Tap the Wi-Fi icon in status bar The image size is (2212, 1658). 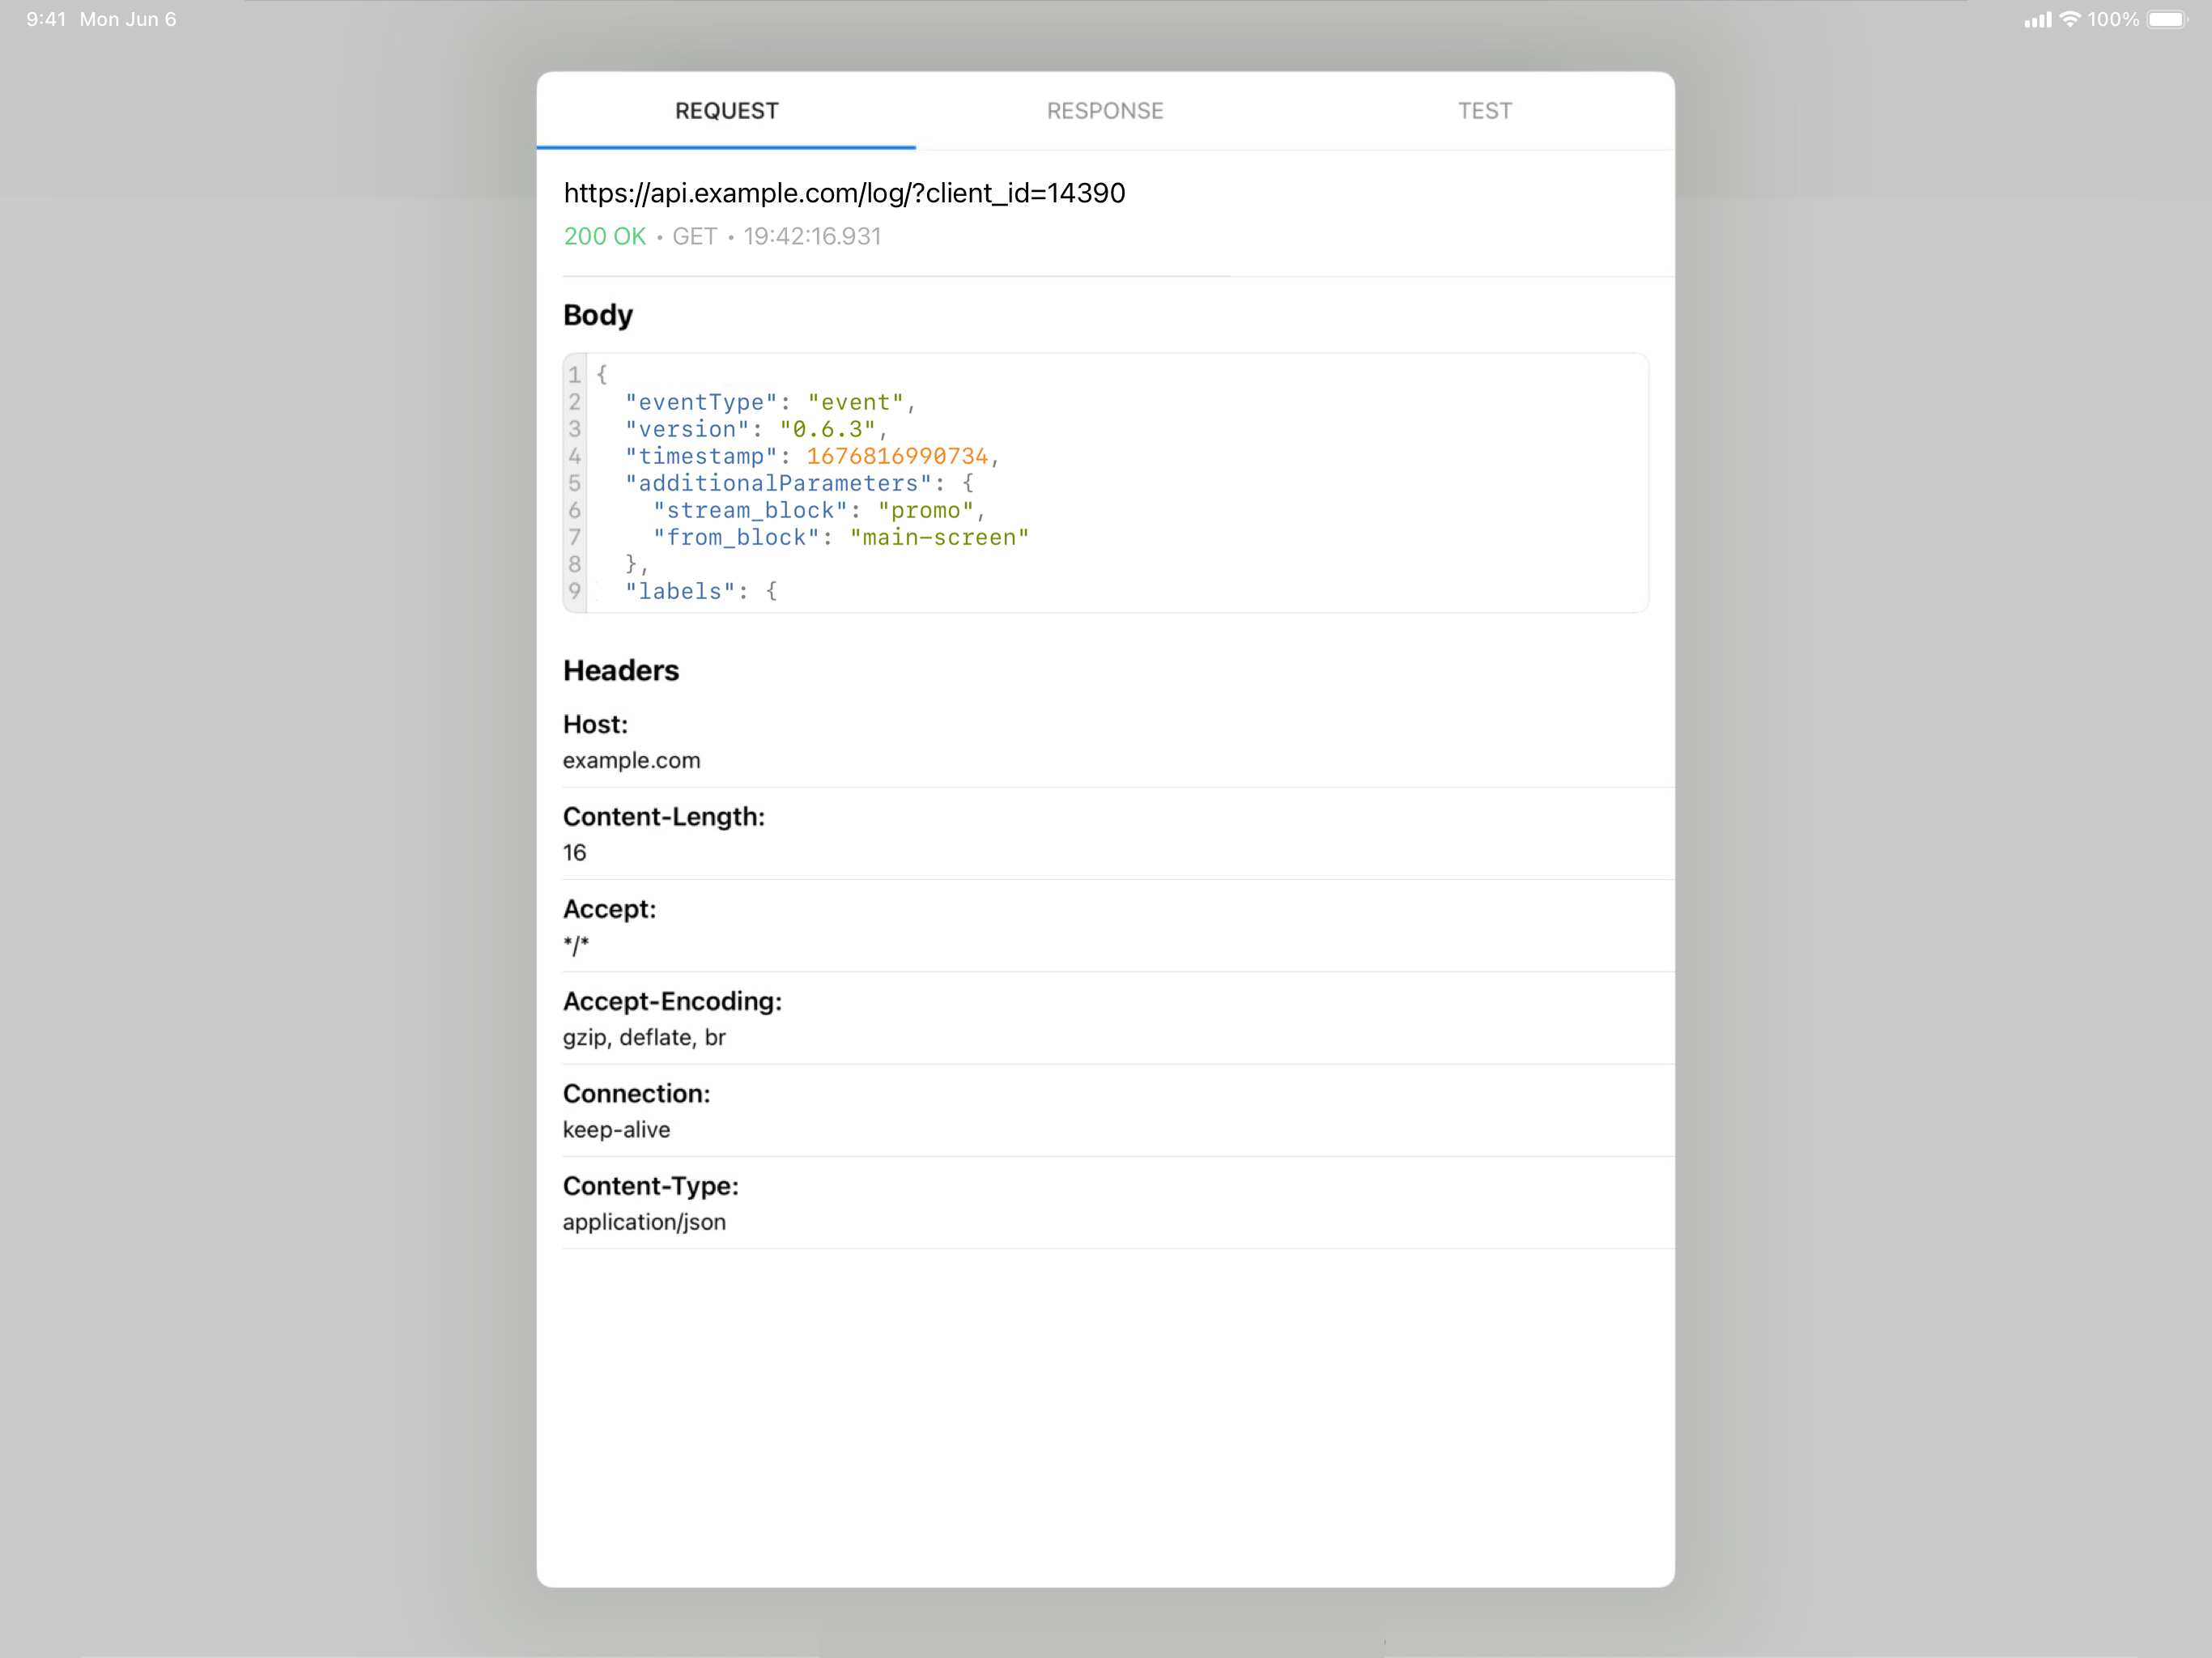2070,19
